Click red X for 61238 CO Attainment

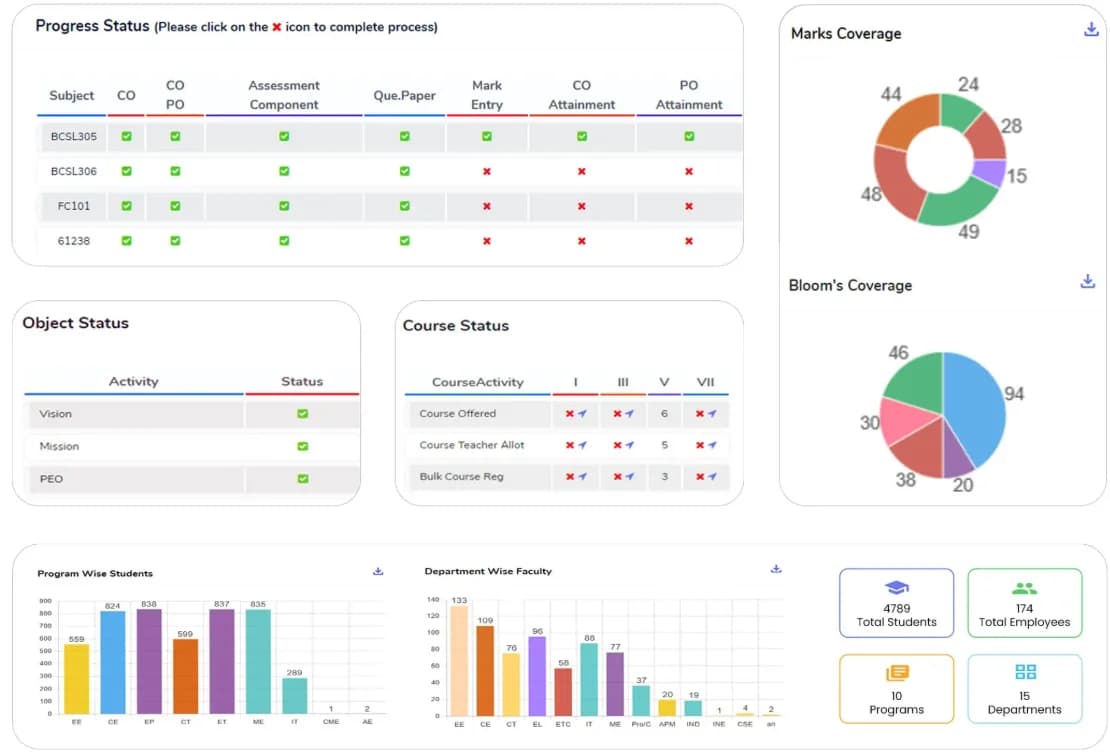click(x=581, y=241)
